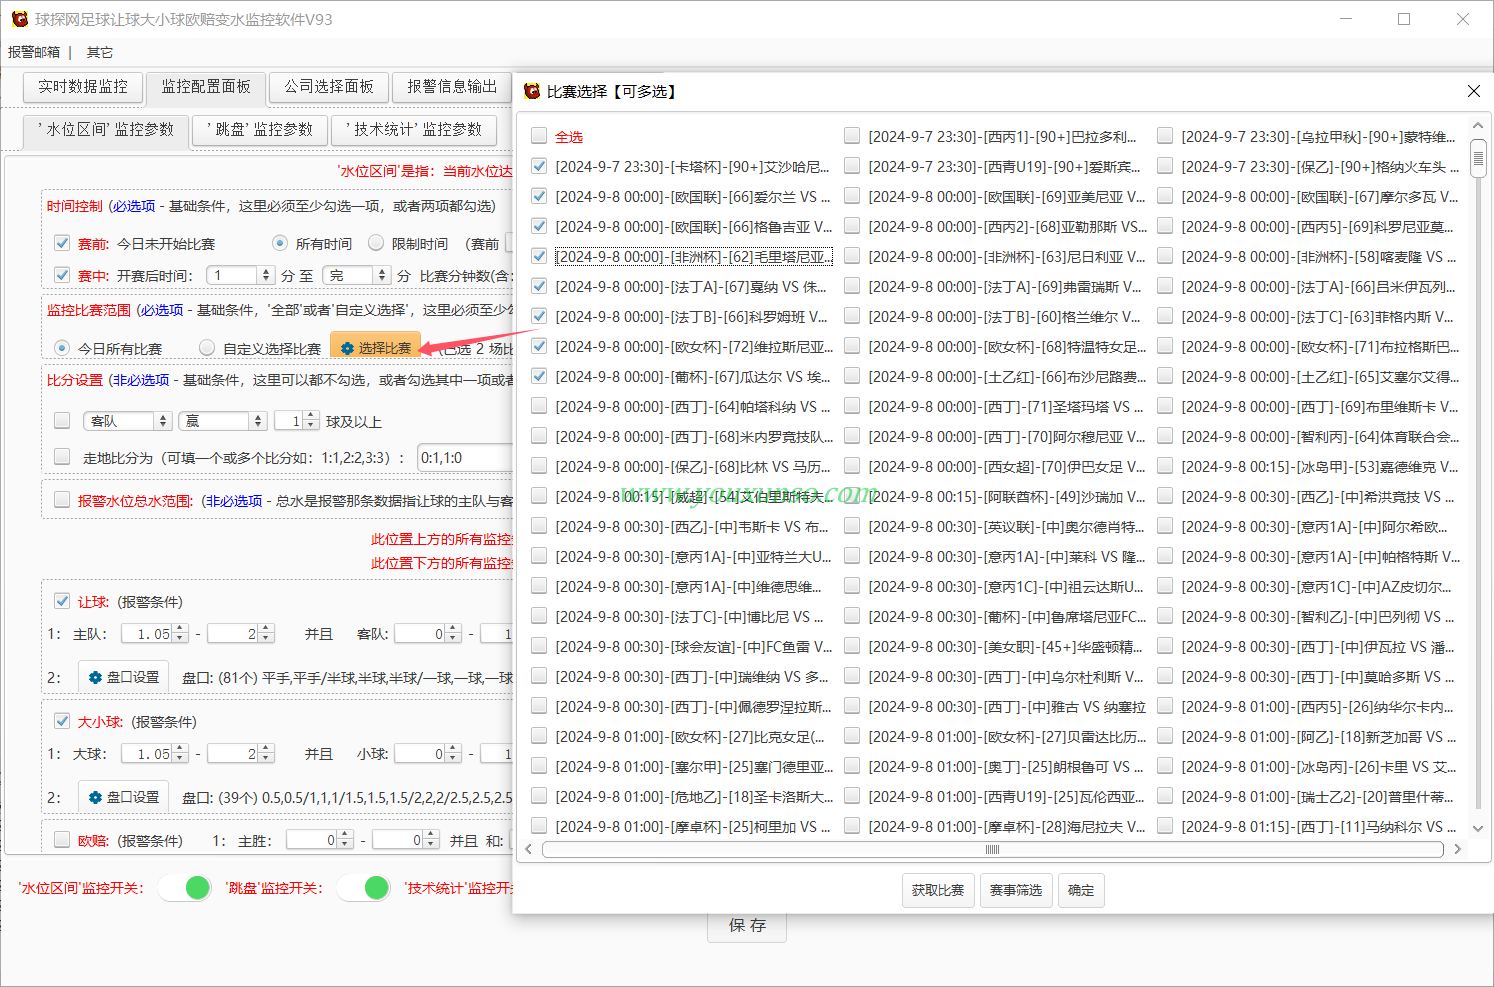Uncheck 欧国联 爱尔兰 match checkbox

(539, 196)
